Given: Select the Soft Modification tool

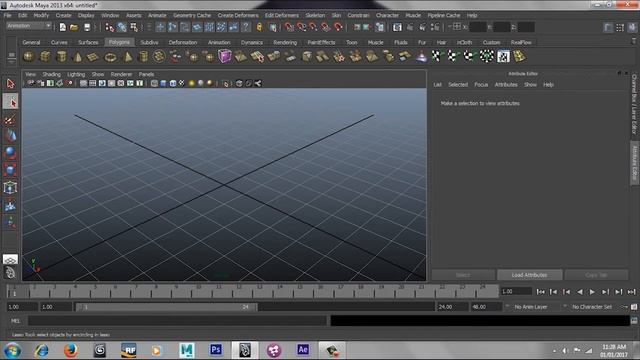Looking at the screenshot, I should [11, 205].
